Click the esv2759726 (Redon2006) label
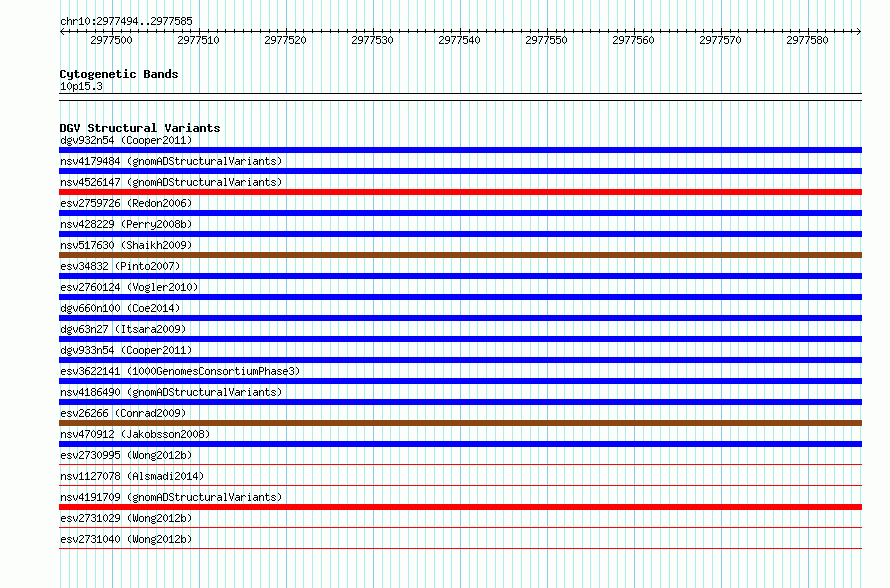The image size is (890, 588). coord(126,203)
